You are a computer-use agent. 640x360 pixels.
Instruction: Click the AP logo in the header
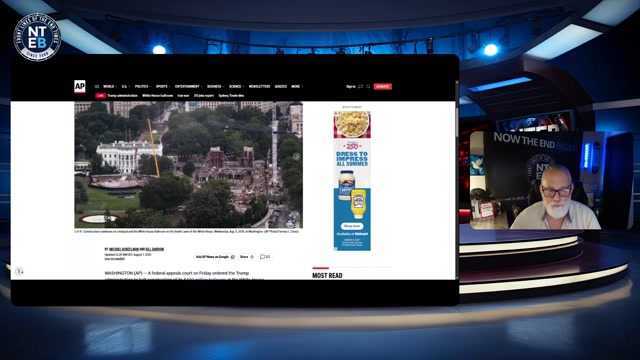coord(80,87)
